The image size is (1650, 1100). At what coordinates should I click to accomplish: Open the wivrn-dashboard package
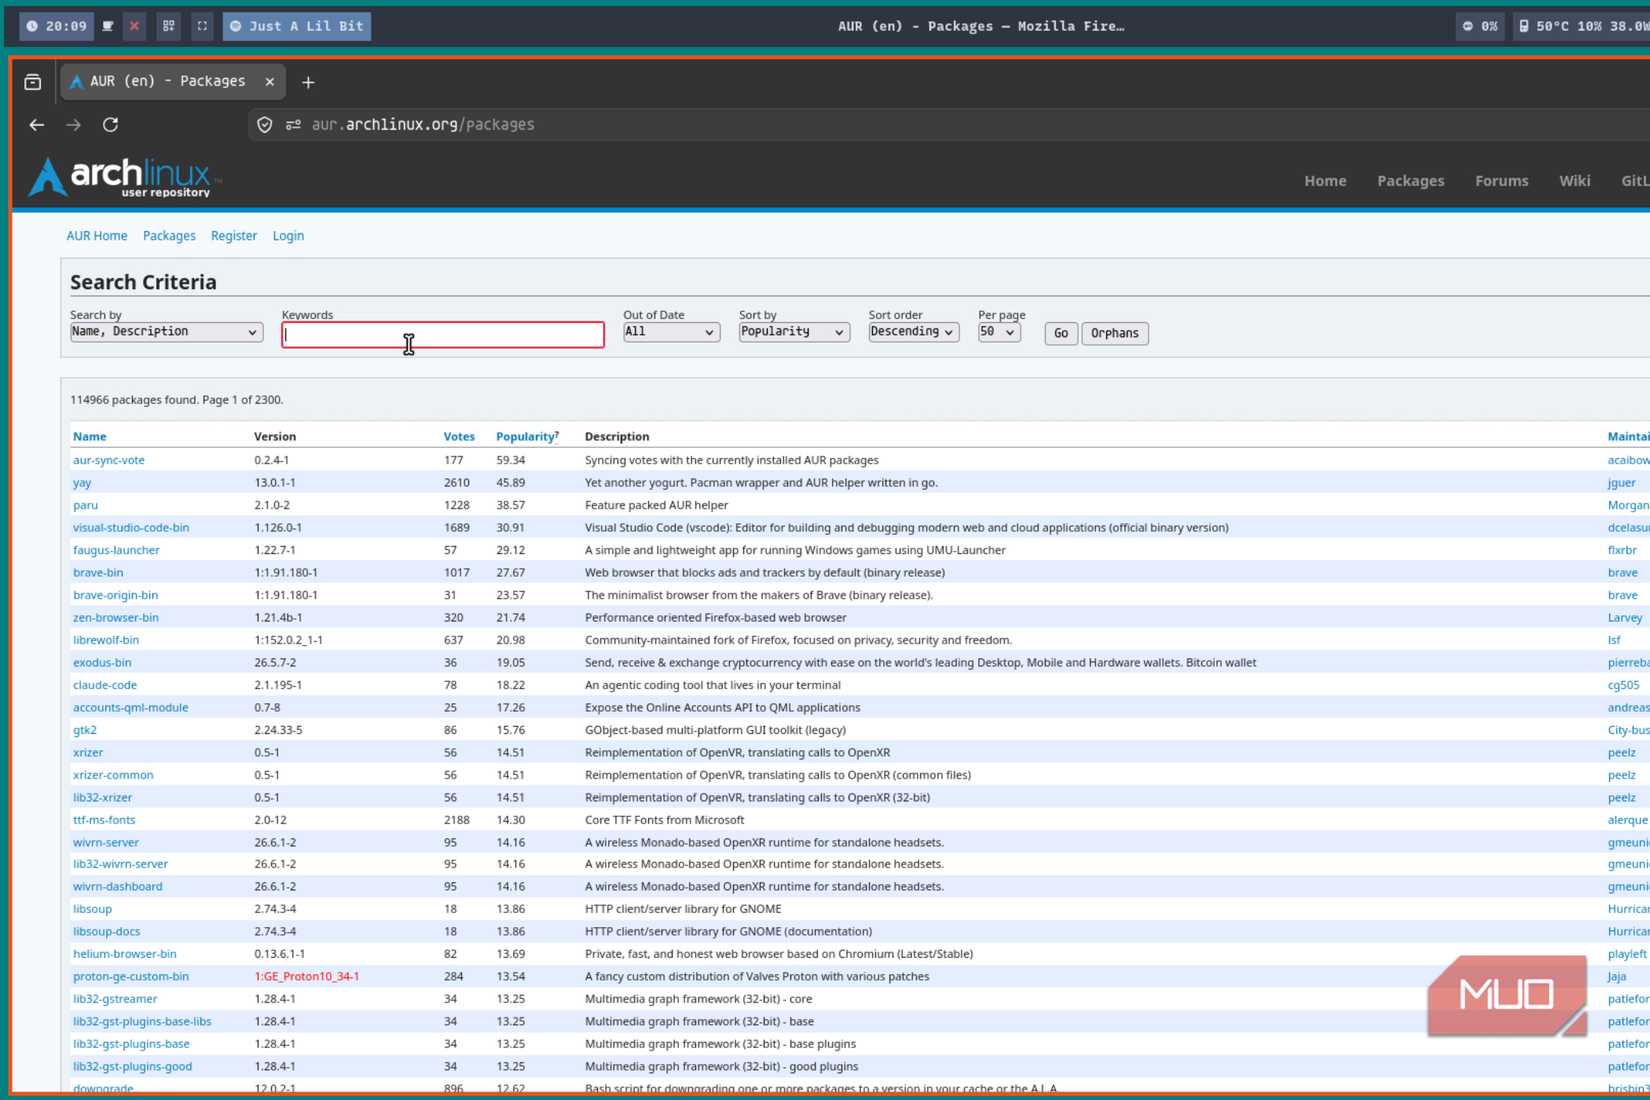pos(118,887)
